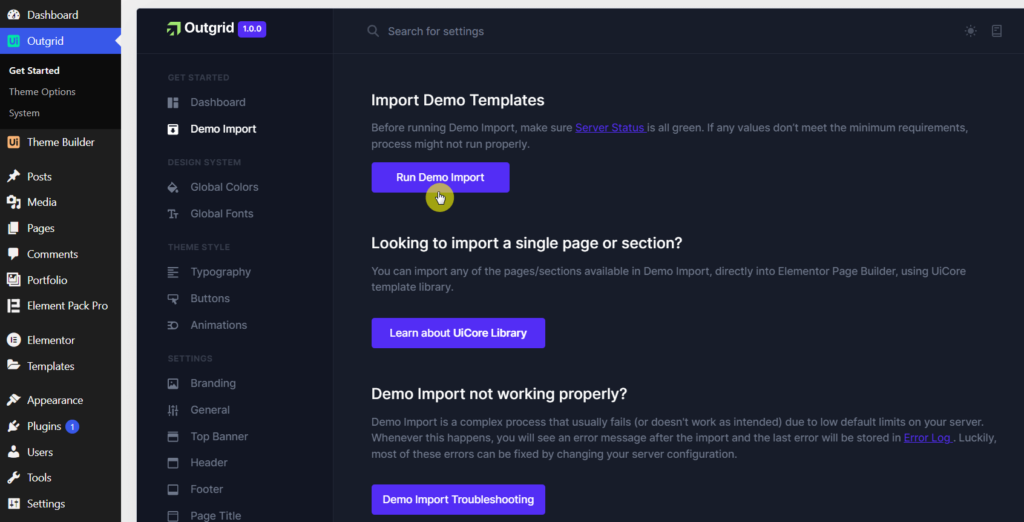Open Theme Options submenu item

pos(42,92)
